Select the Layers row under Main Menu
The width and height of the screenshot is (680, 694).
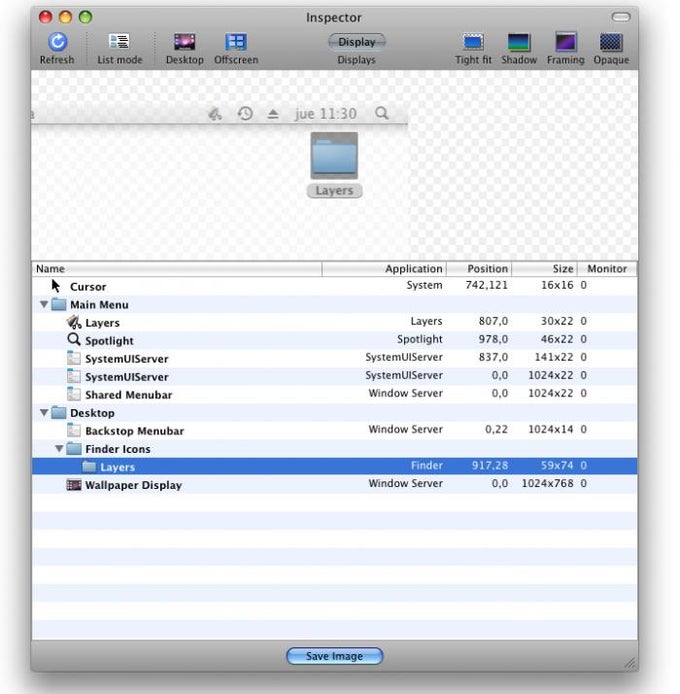point(334,322)
